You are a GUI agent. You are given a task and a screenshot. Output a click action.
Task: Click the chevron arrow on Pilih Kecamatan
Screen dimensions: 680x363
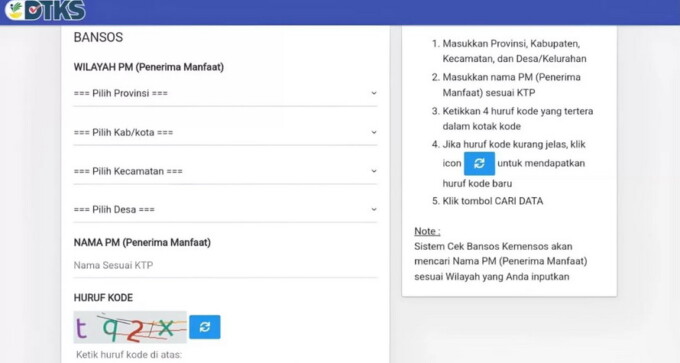374,171
